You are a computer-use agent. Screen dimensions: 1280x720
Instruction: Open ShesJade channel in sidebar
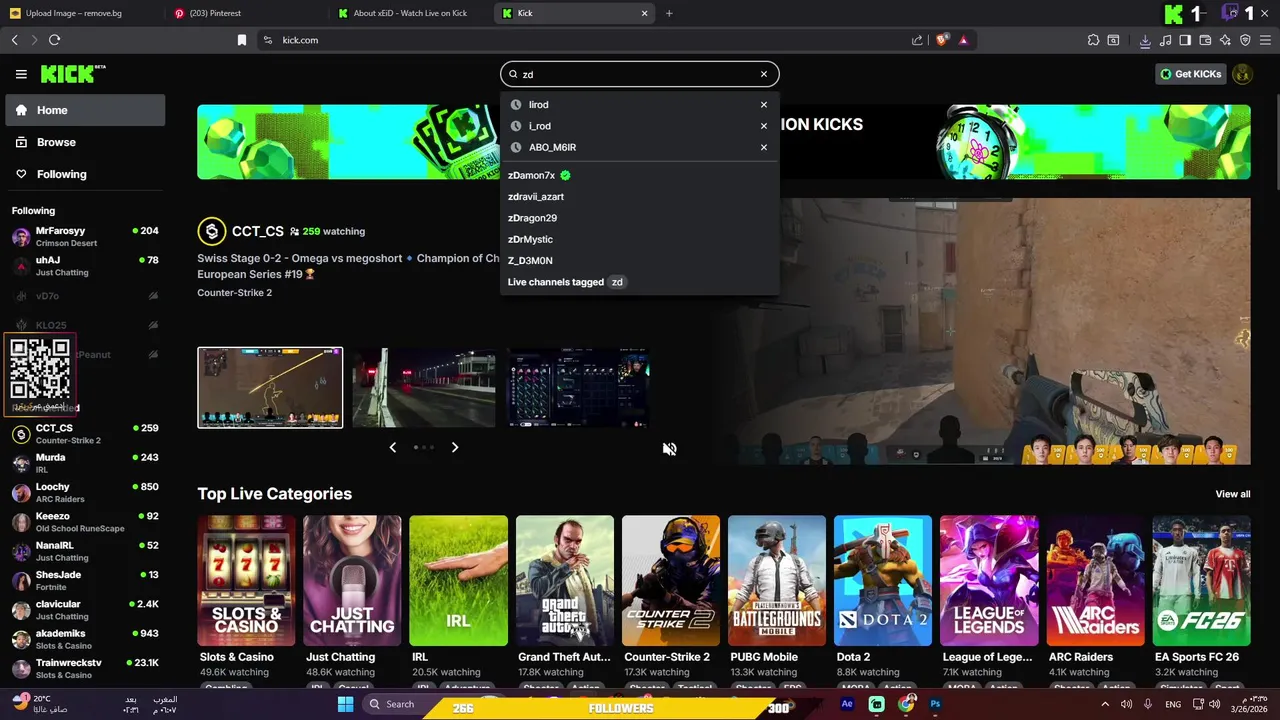point(85,580)
